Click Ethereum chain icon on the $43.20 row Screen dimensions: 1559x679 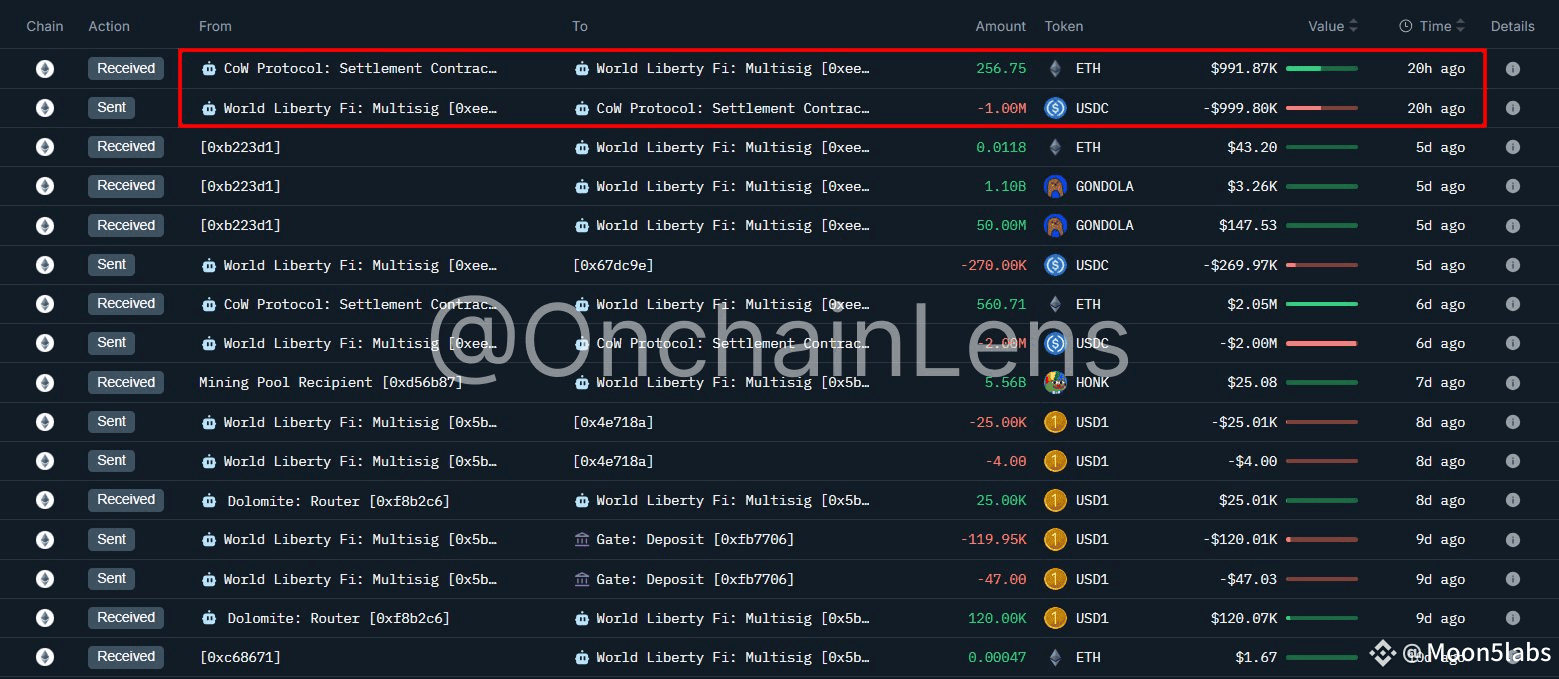pyautogui.click(x=45, y=147)
